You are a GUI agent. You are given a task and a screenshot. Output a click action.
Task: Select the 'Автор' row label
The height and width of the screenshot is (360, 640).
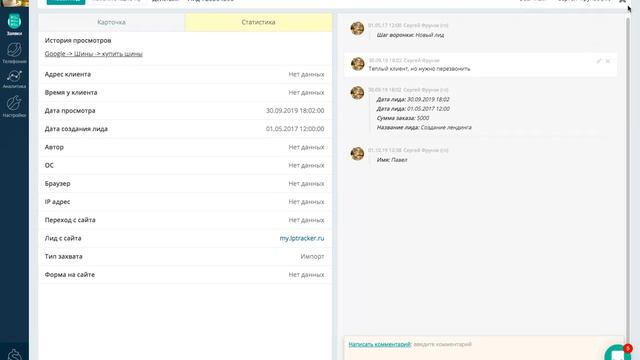click(54, 147)
